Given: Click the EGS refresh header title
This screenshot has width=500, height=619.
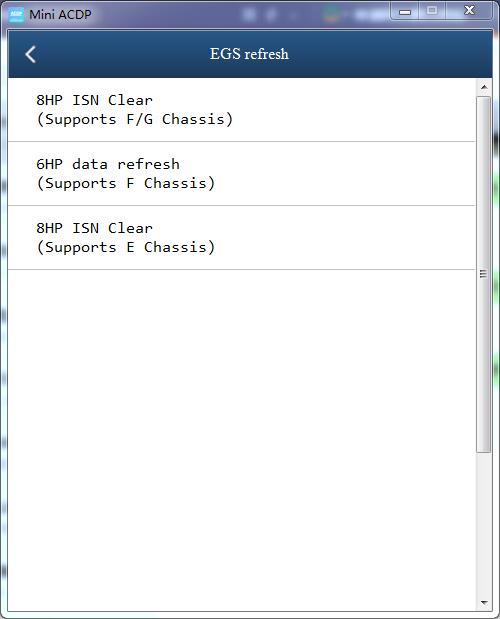Looking at the screenshot, I should (x=249, y=54).
